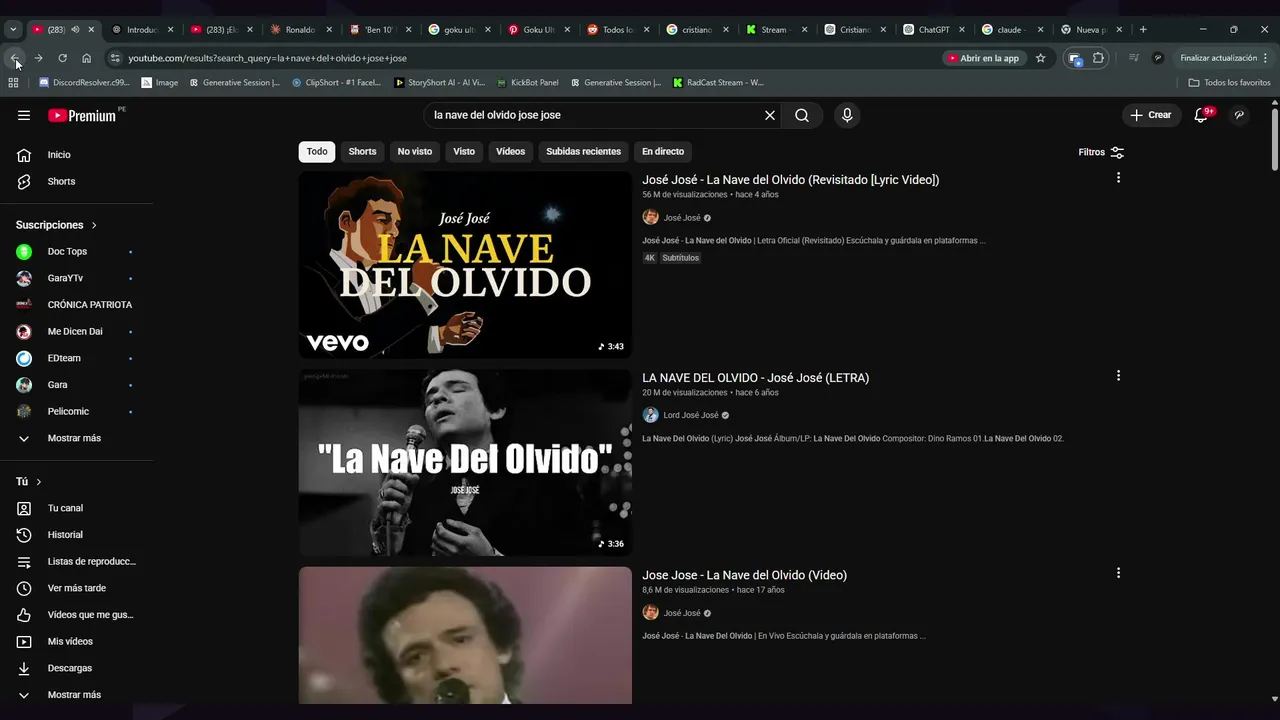The width and height of the screenshot is (1280, 720).
Task: Bookmark this page with the star icon
Action: [x=1040, y=58]
